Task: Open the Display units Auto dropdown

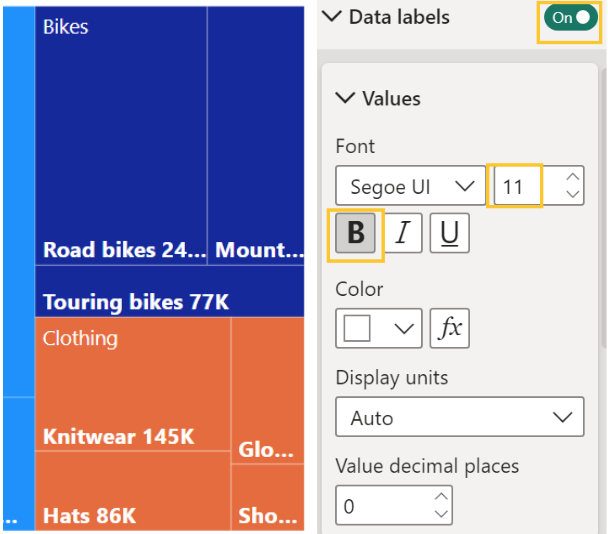Action: pos(459,418)
